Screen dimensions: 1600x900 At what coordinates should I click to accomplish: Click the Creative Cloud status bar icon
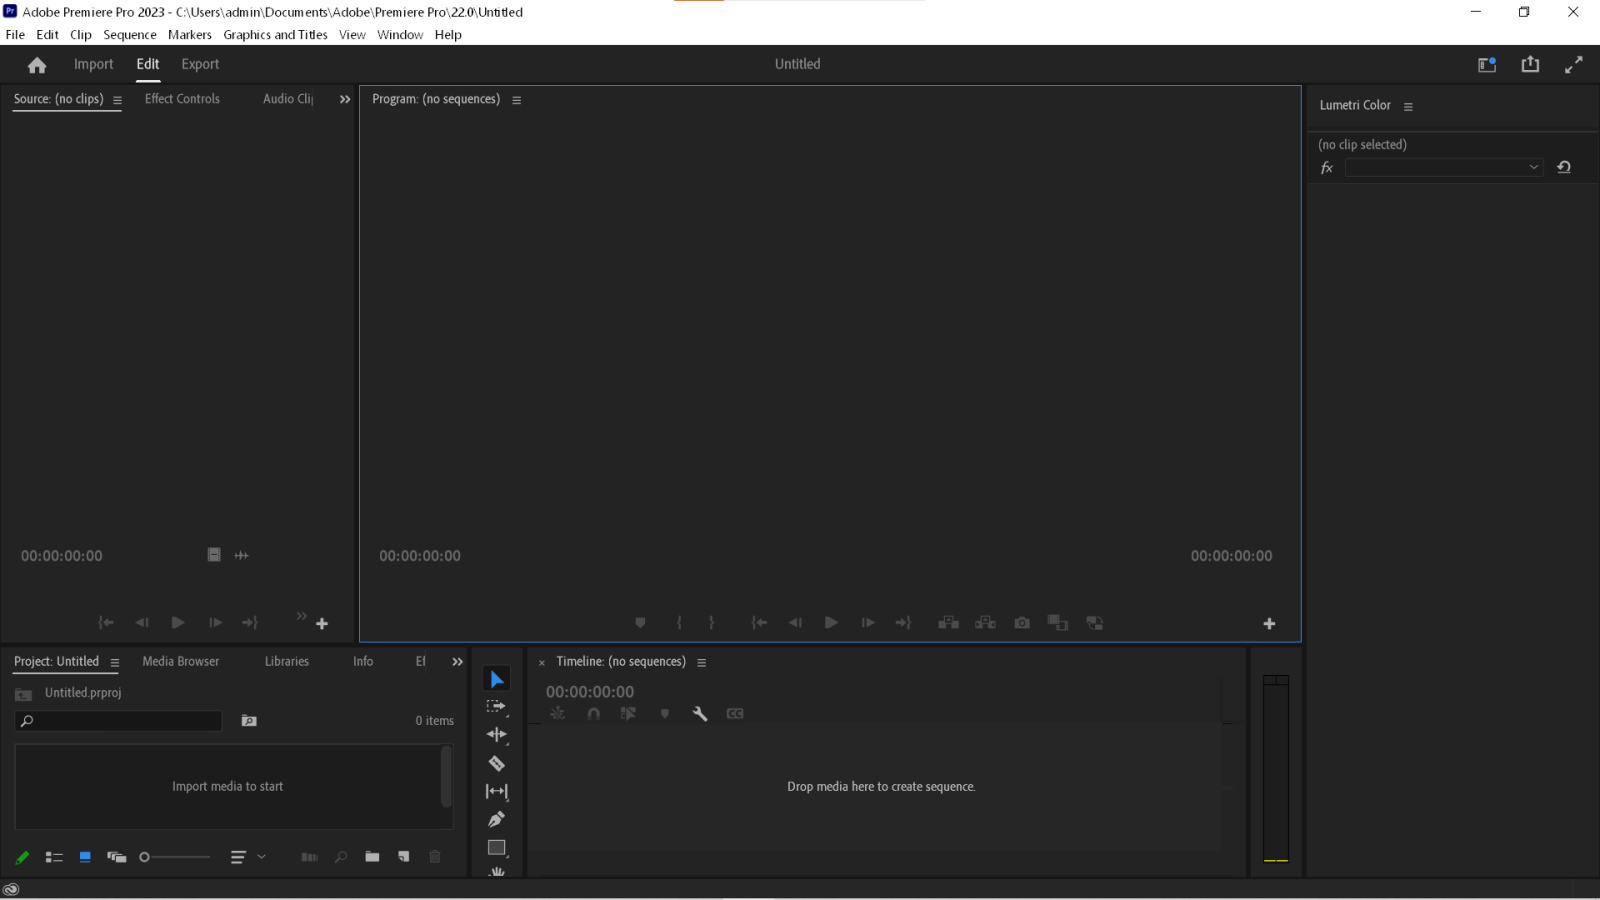click(x=11, y=889)
